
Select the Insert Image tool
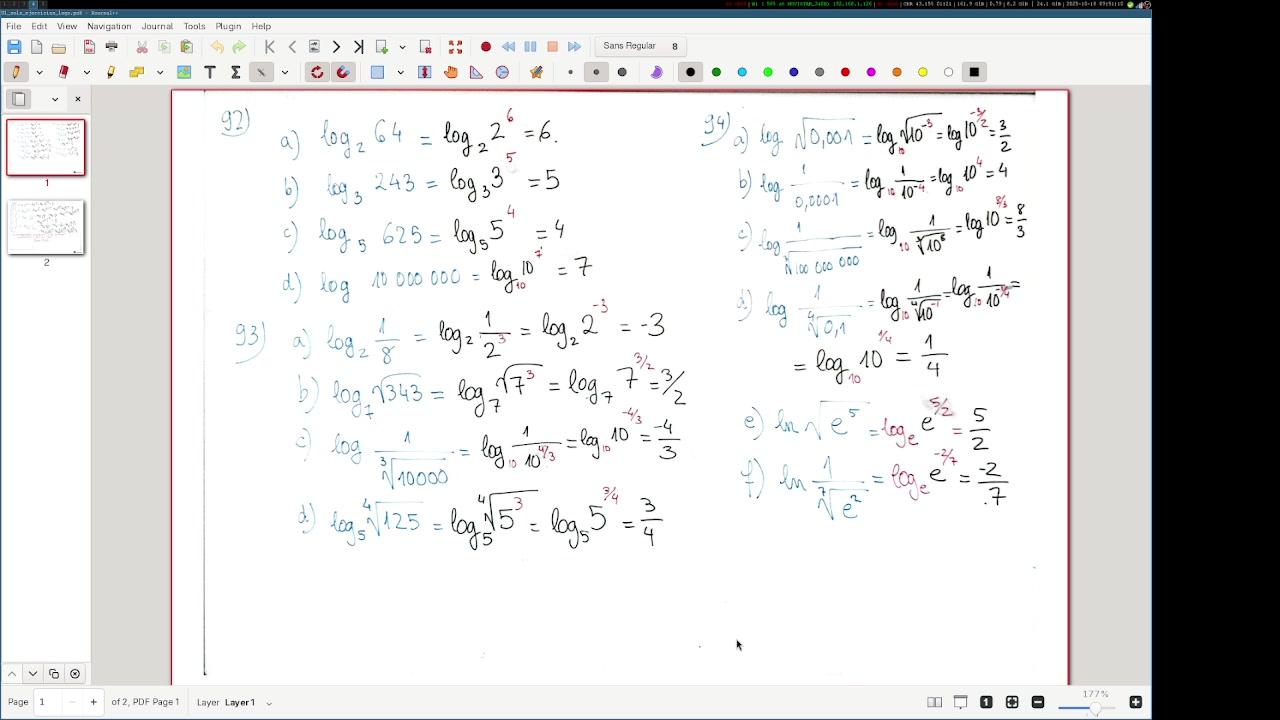tap(184, 72)
